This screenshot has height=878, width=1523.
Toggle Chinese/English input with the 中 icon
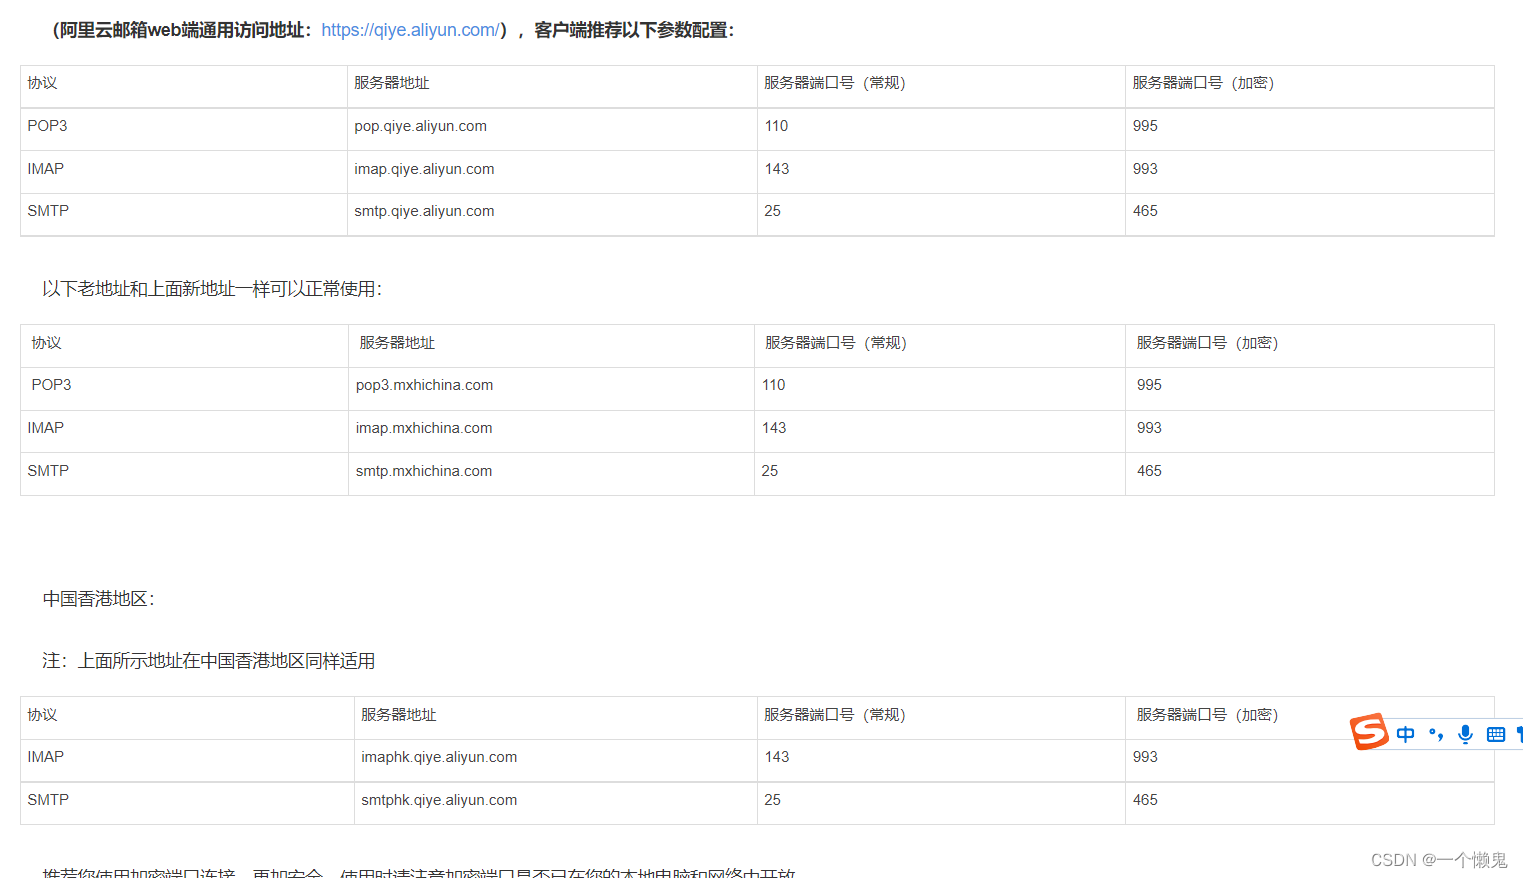click(1405, 733)
